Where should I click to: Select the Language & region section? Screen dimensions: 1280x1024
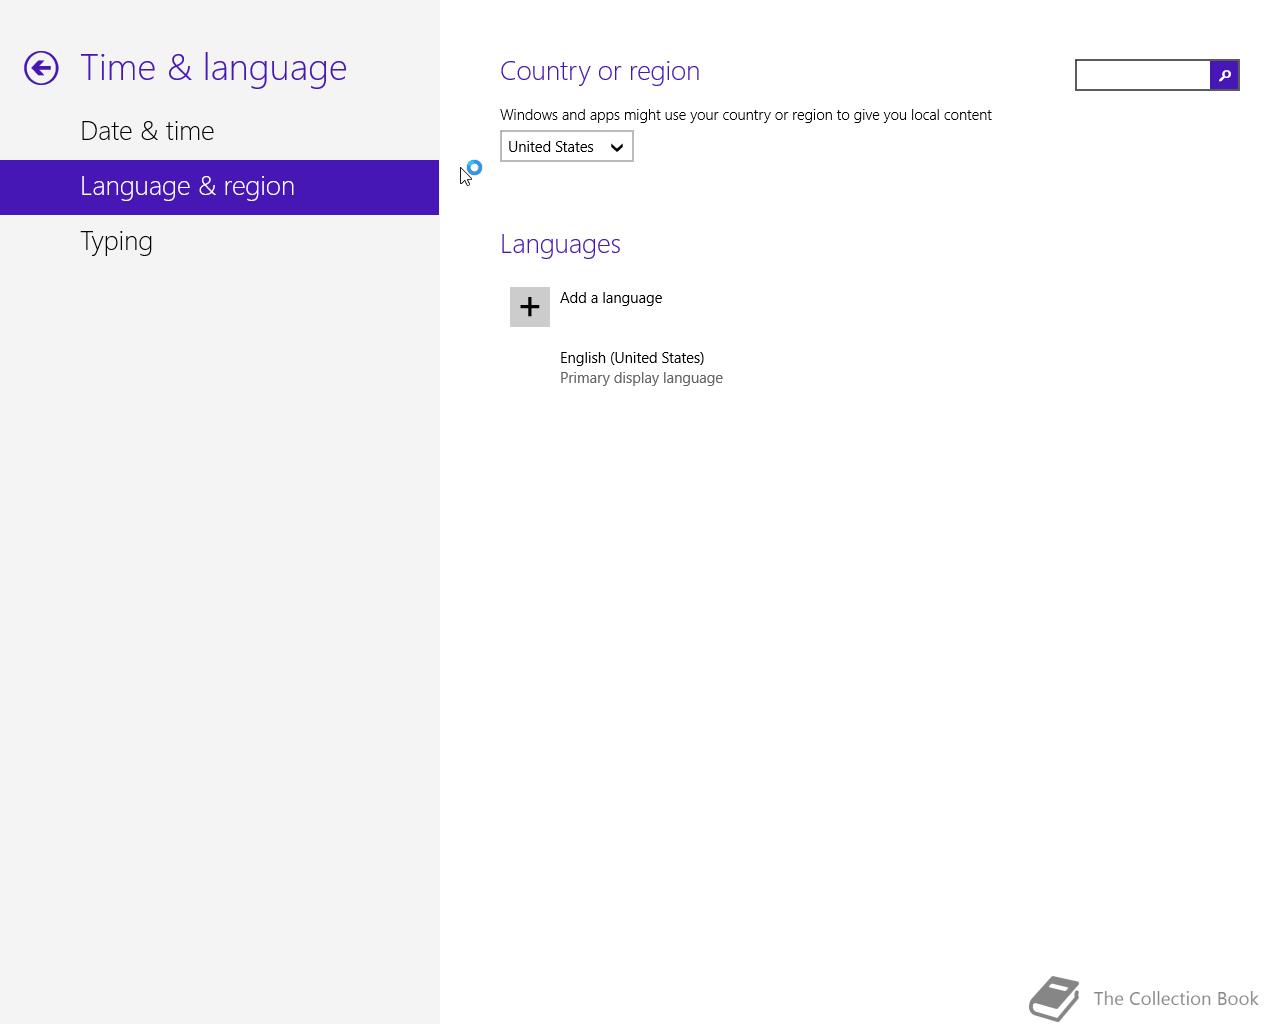pos(219,187)
